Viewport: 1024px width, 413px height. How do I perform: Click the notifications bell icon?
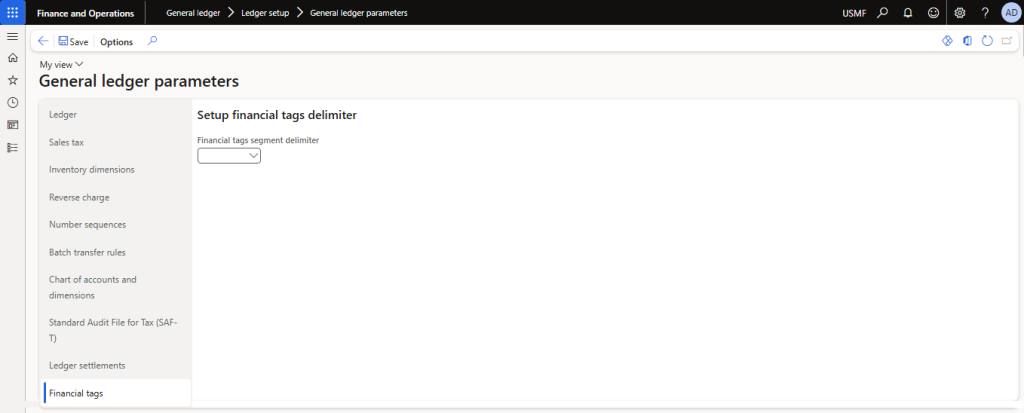point(908,13)
